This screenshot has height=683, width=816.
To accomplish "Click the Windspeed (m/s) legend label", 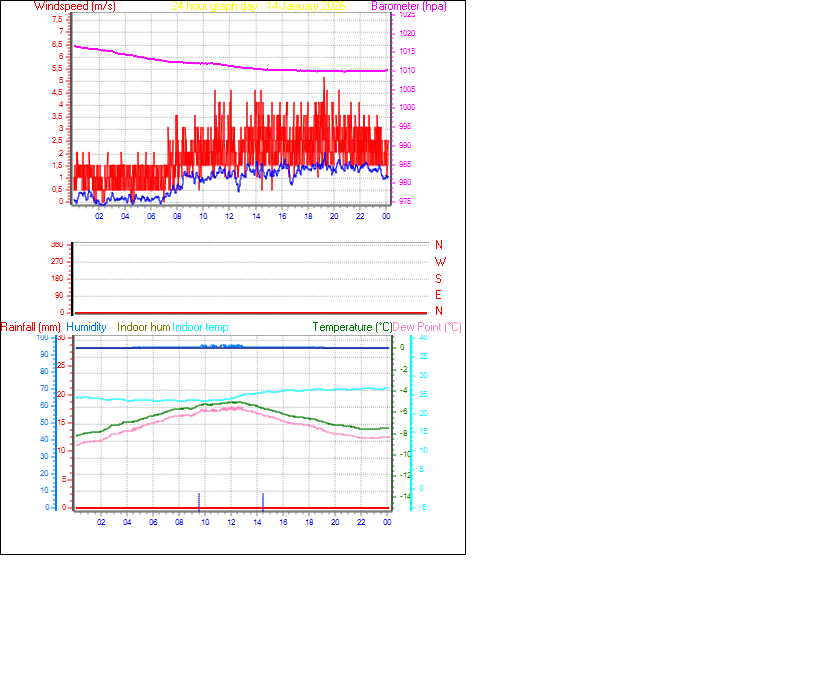I will click(x=76, y=6).
